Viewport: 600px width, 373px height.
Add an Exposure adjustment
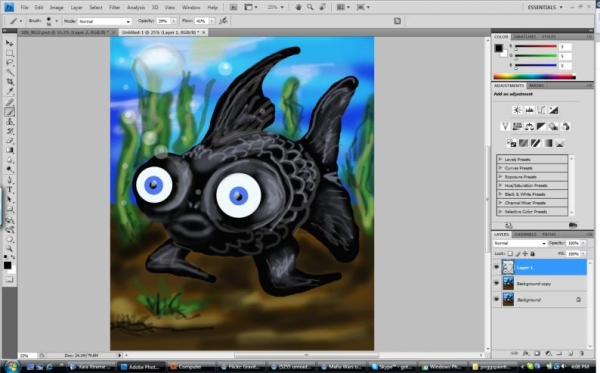553,111
